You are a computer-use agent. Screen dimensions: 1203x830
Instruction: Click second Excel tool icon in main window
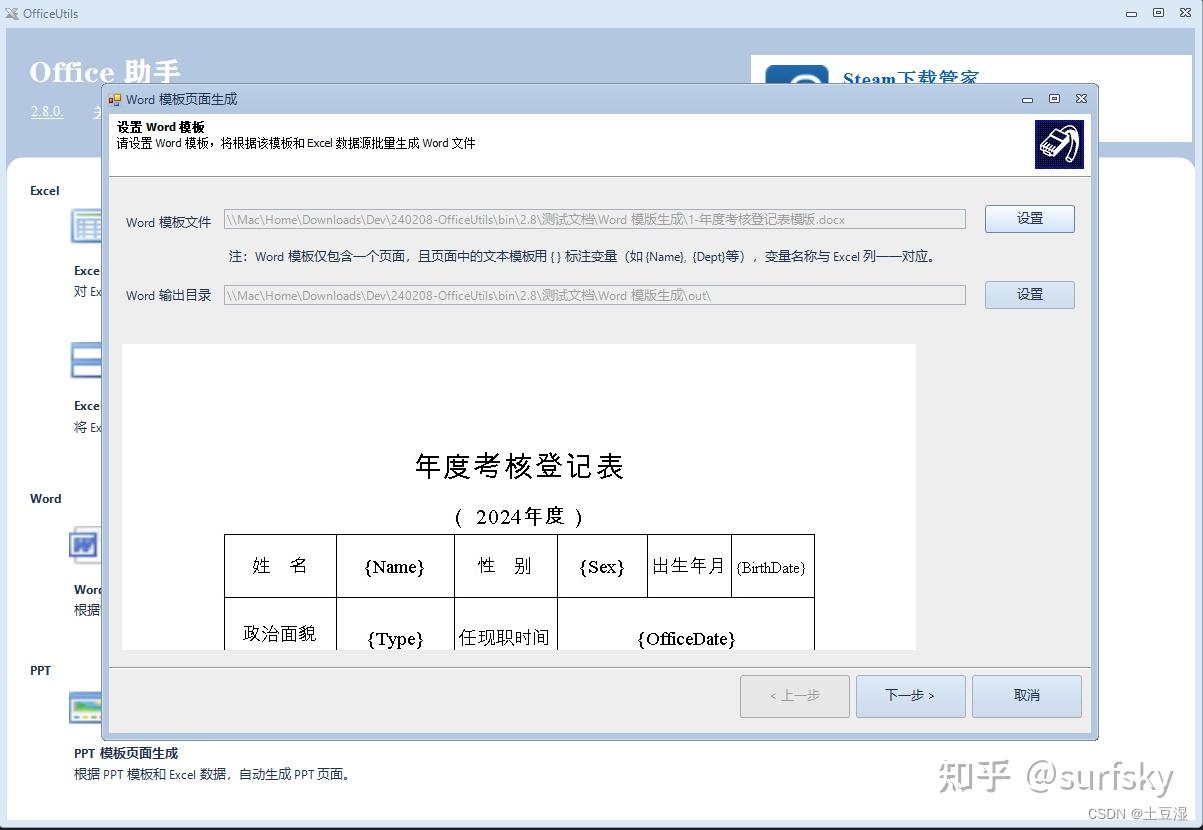click(86, 360)
